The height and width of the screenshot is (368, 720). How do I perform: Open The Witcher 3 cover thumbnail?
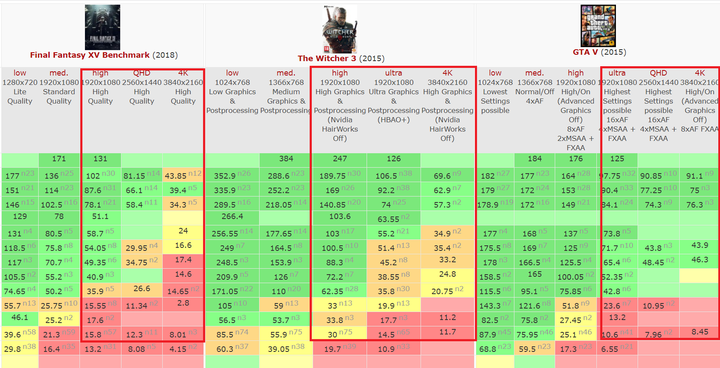pos(339,29)
